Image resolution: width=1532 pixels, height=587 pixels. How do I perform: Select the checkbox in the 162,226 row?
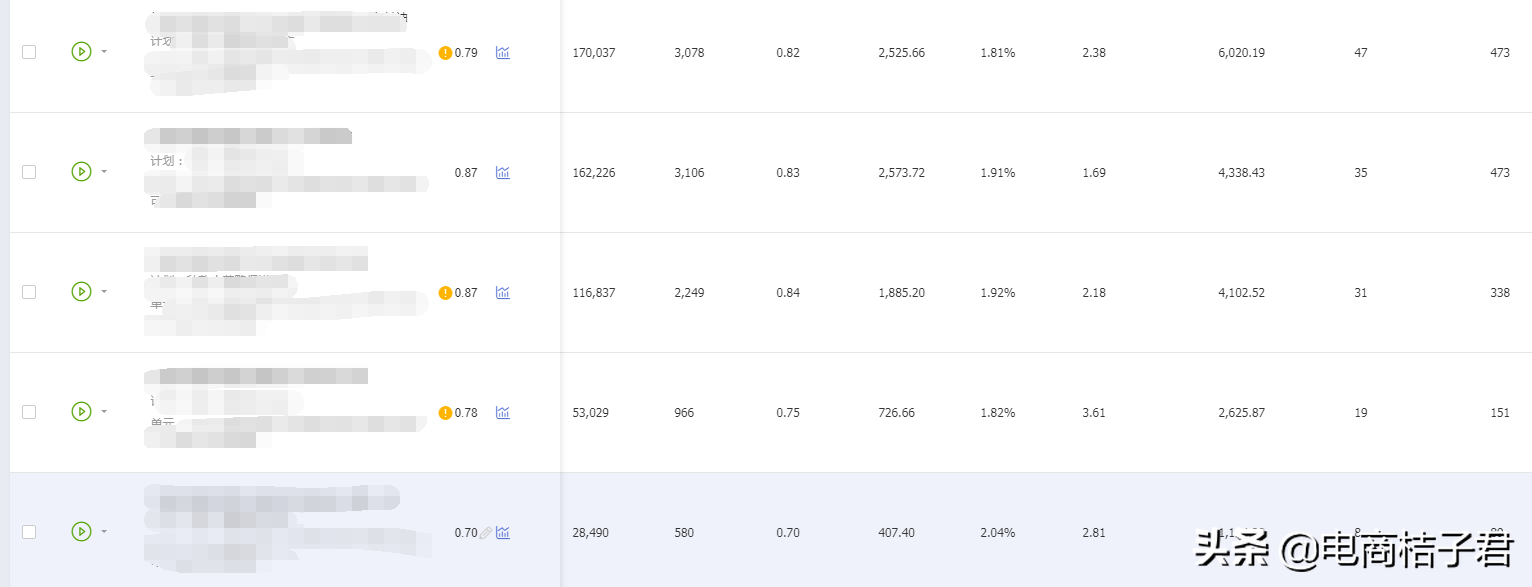pos(29,172)
